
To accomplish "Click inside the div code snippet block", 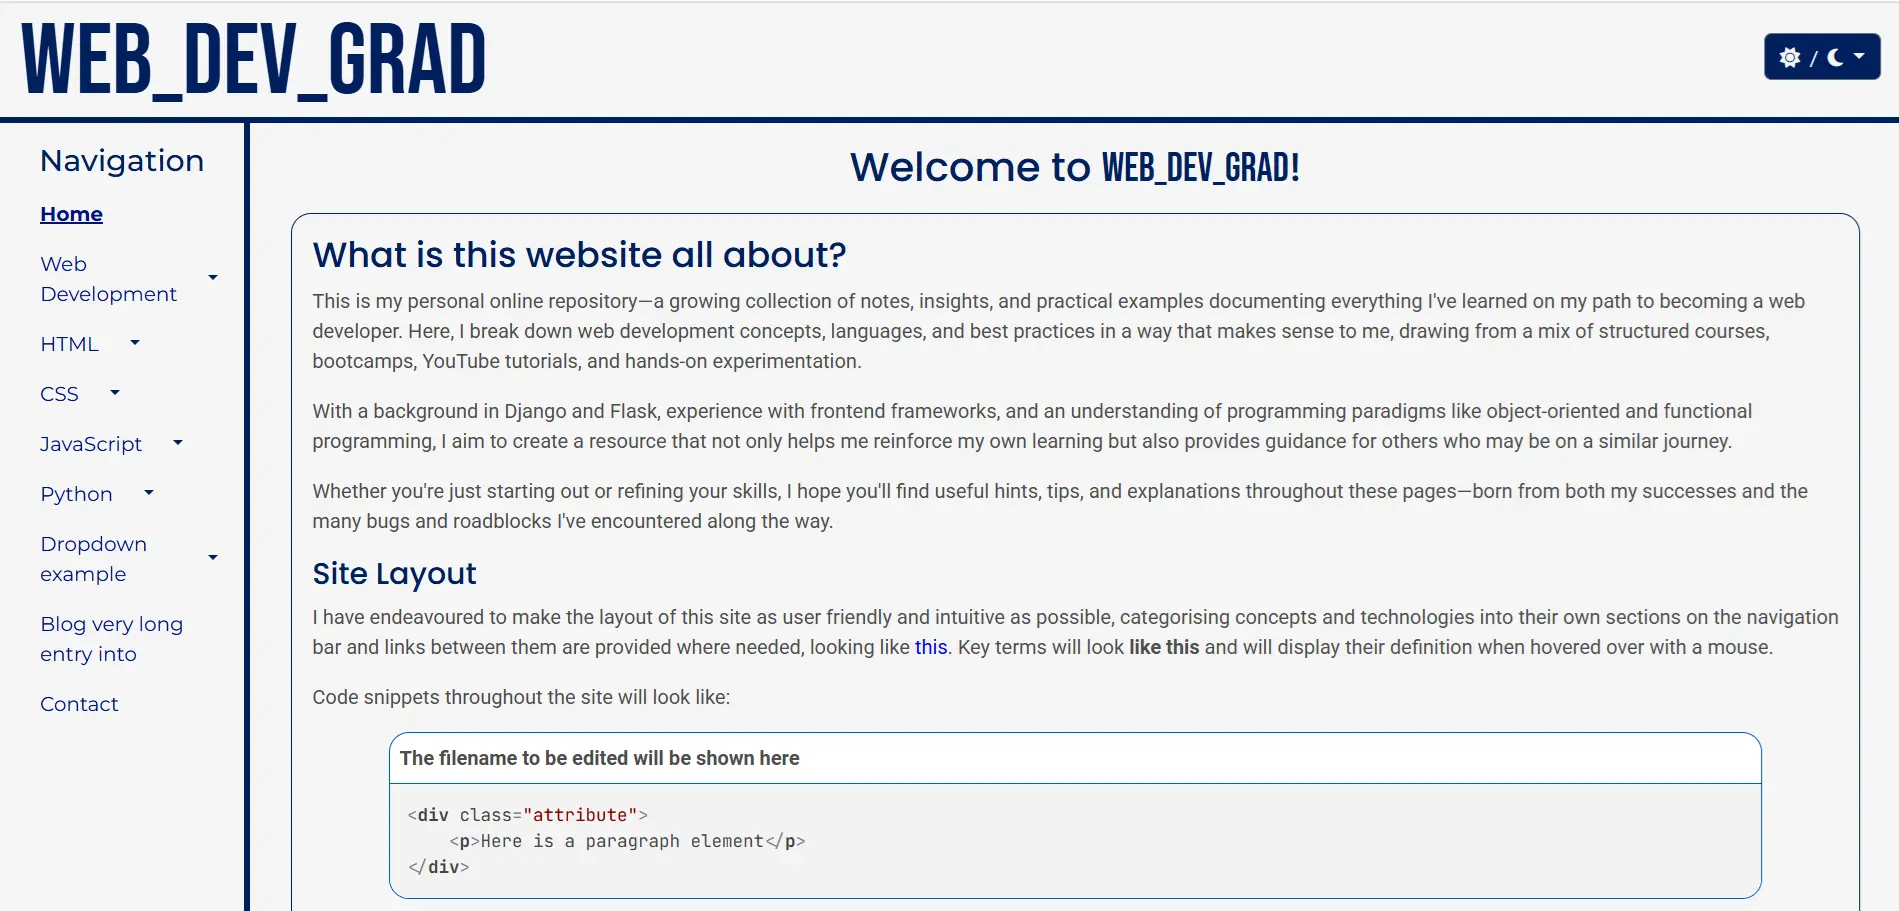I will pos(1074,841).
